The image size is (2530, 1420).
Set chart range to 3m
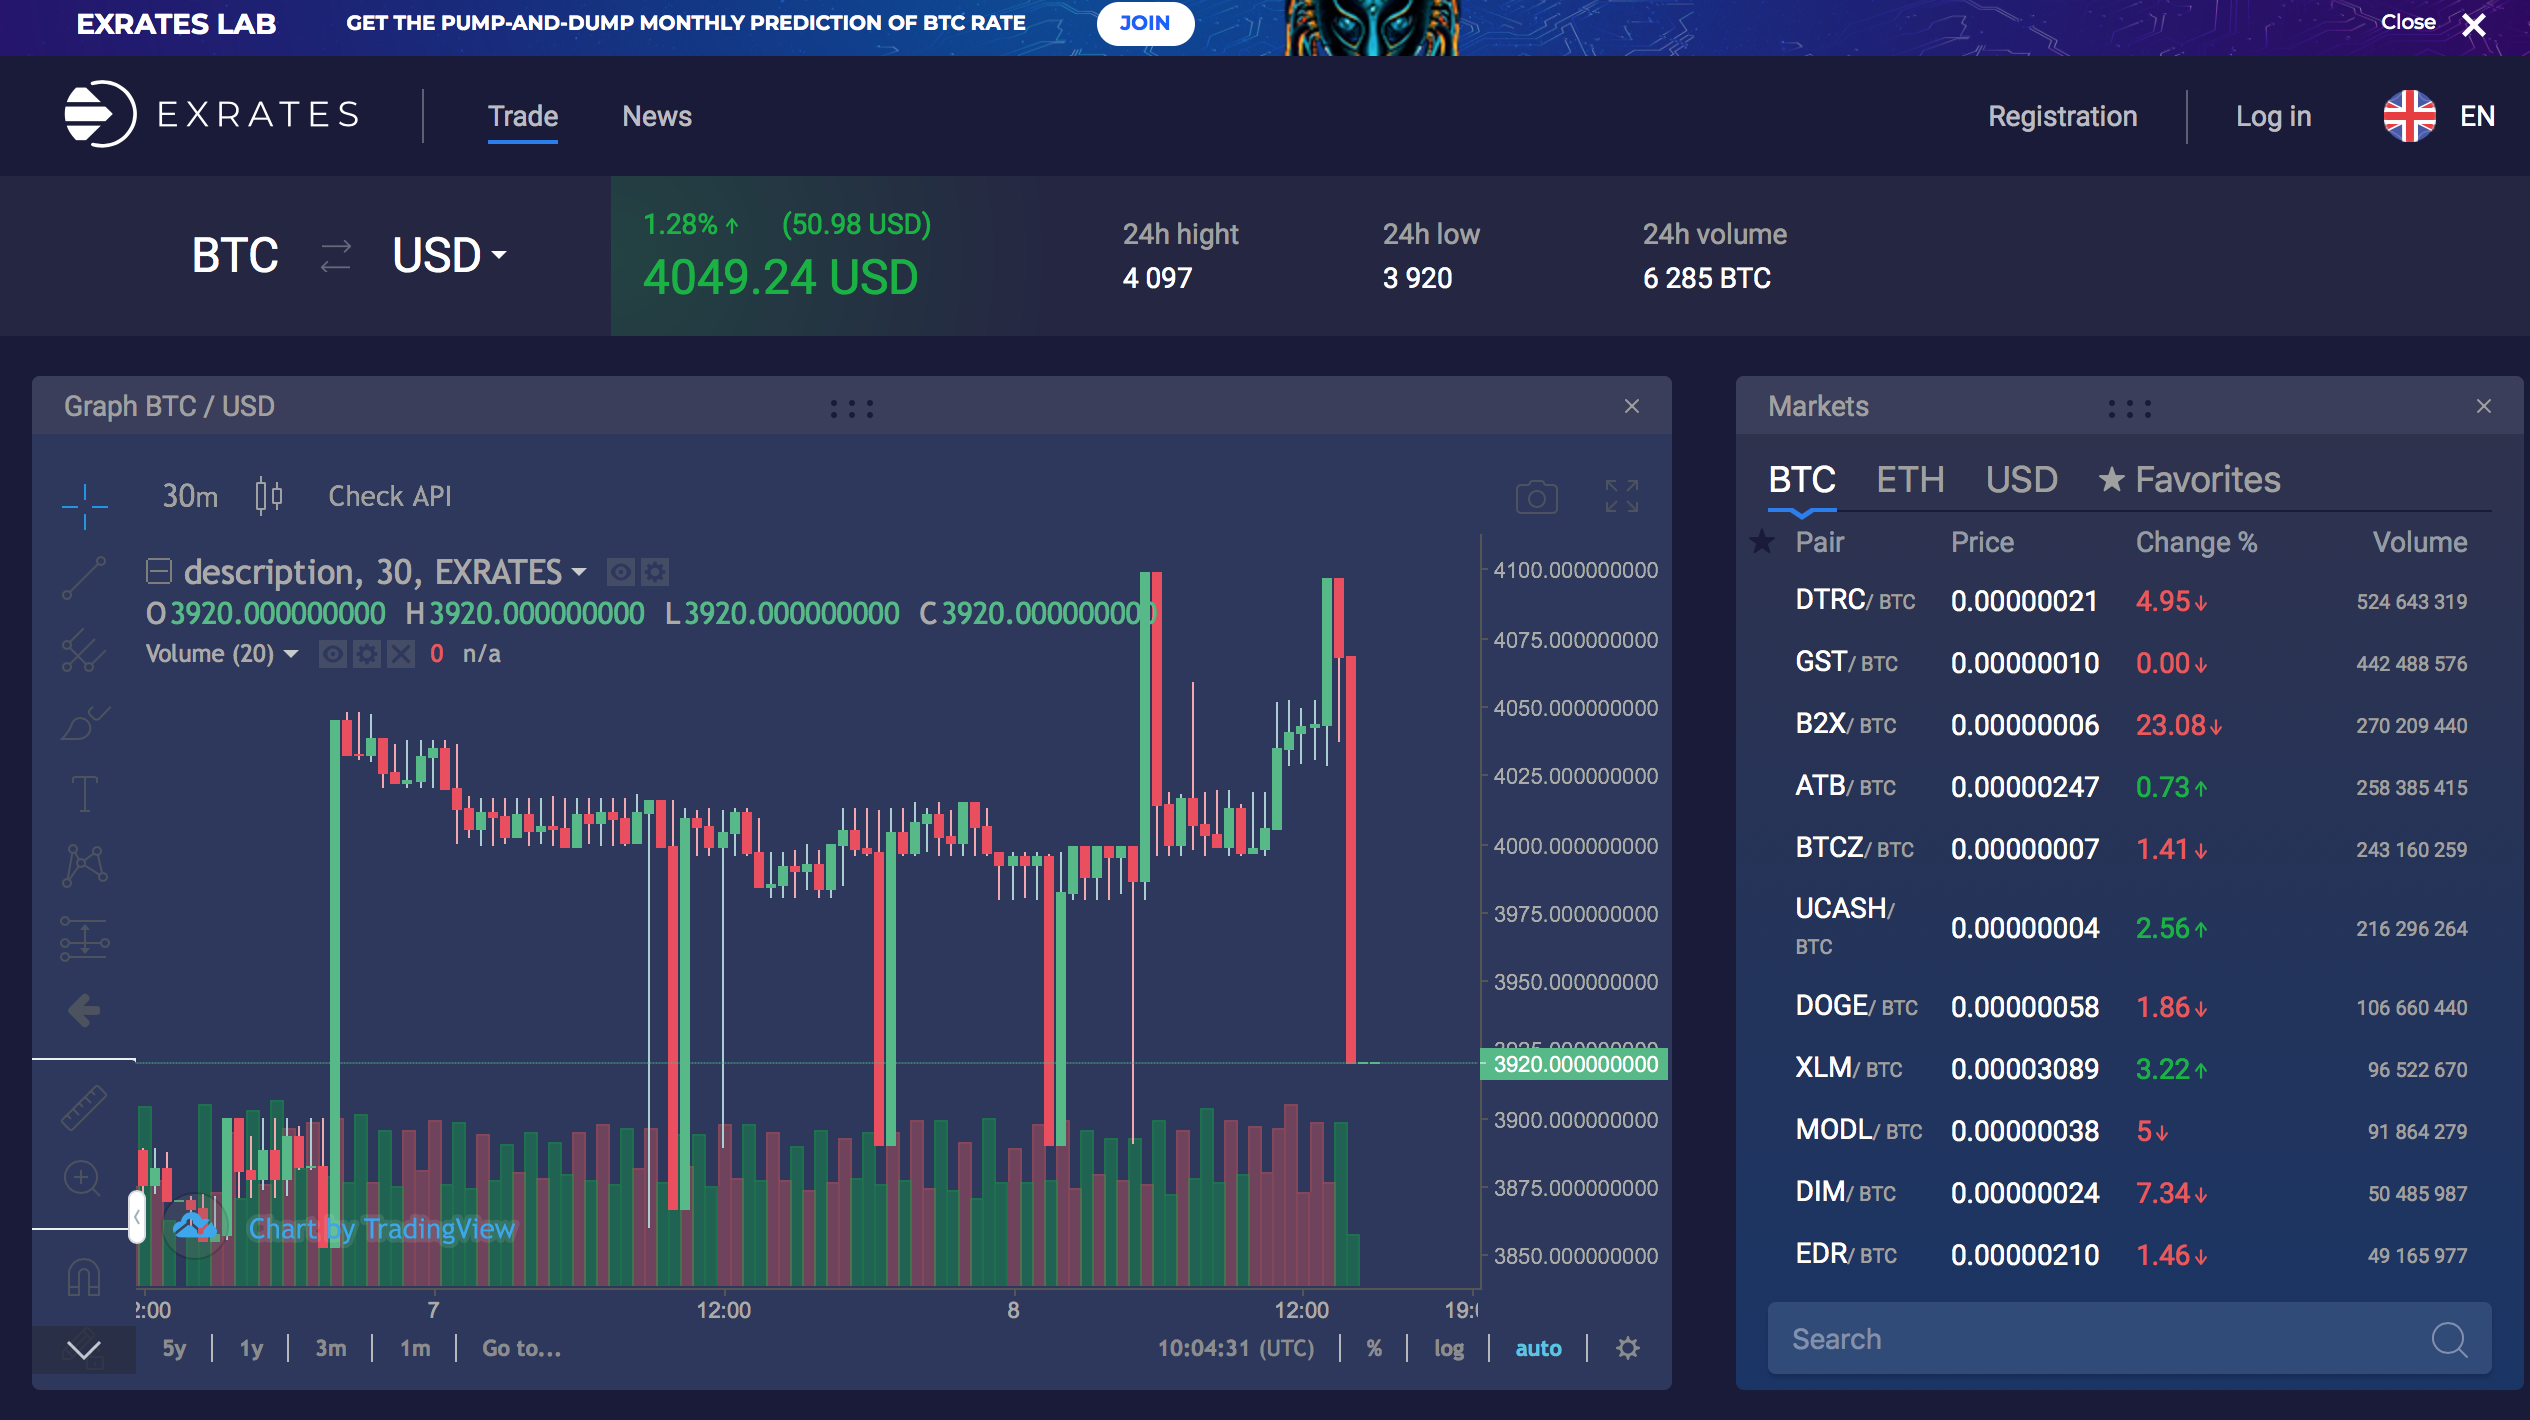[x=331, y=1348]
